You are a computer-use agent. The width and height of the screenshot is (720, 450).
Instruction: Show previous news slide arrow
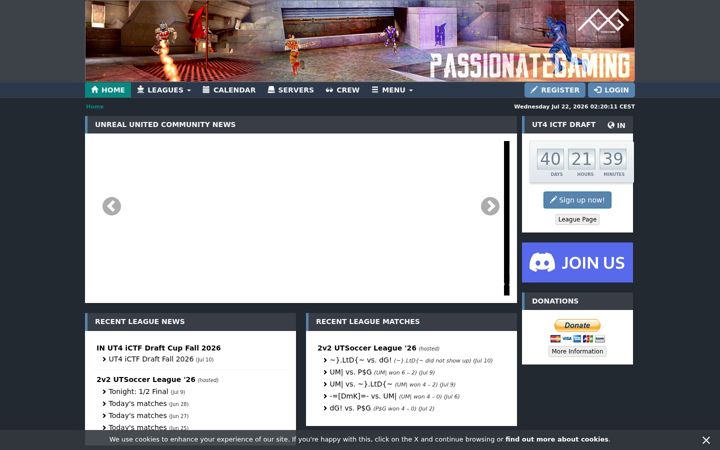112,206
